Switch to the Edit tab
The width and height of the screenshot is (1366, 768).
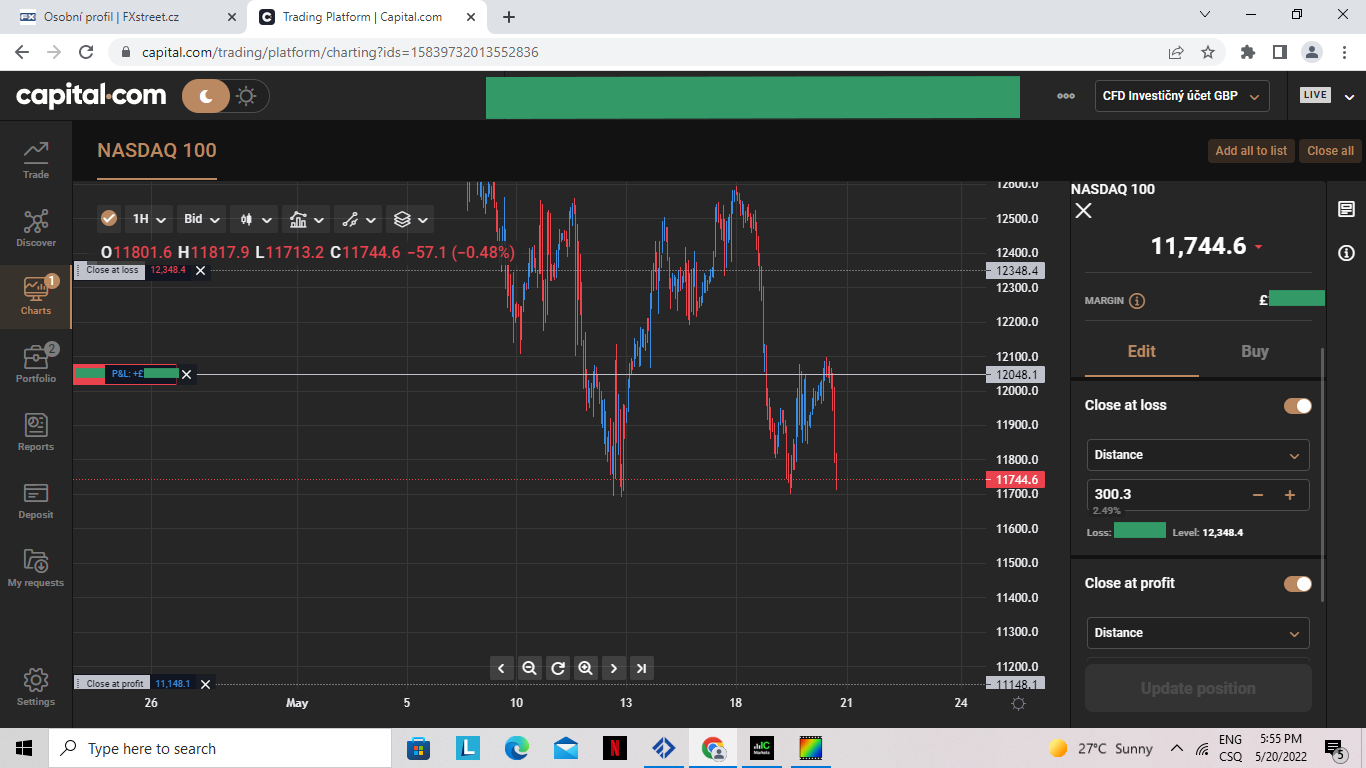tap(1141, 352)
